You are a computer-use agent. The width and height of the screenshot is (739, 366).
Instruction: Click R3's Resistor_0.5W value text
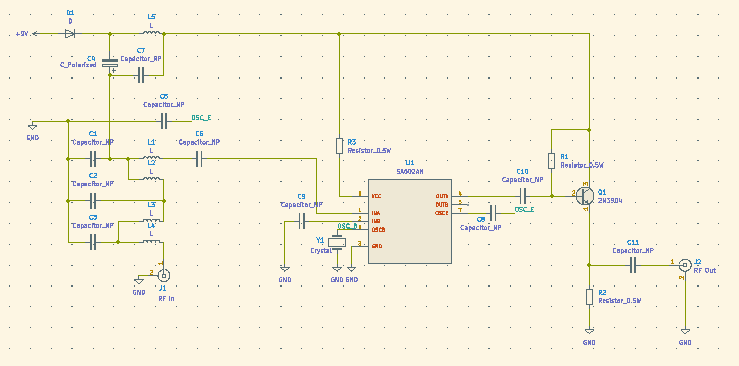pos(369,150)
